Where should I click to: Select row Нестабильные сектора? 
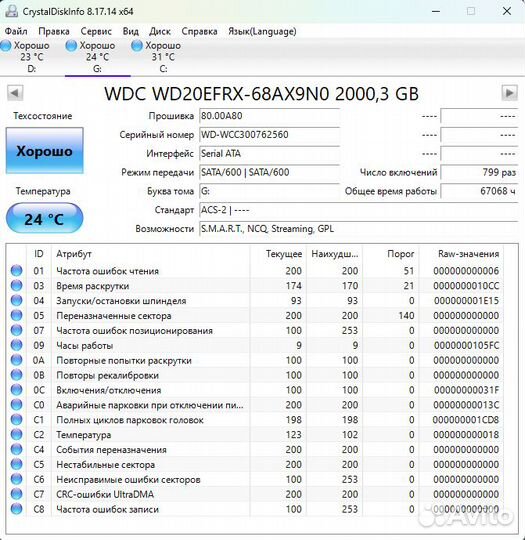tap(255, 464)
